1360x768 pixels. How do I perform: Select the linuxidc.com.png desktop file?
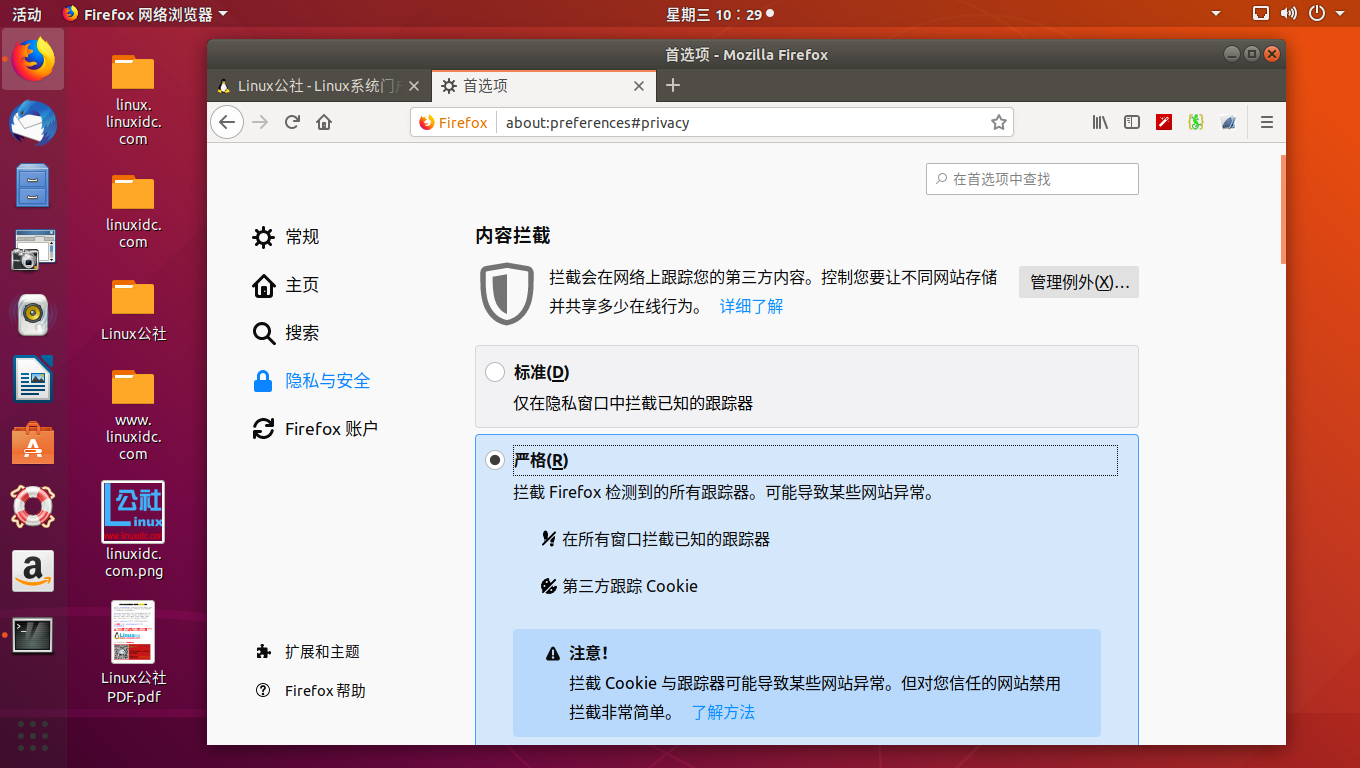click(133, 530)
